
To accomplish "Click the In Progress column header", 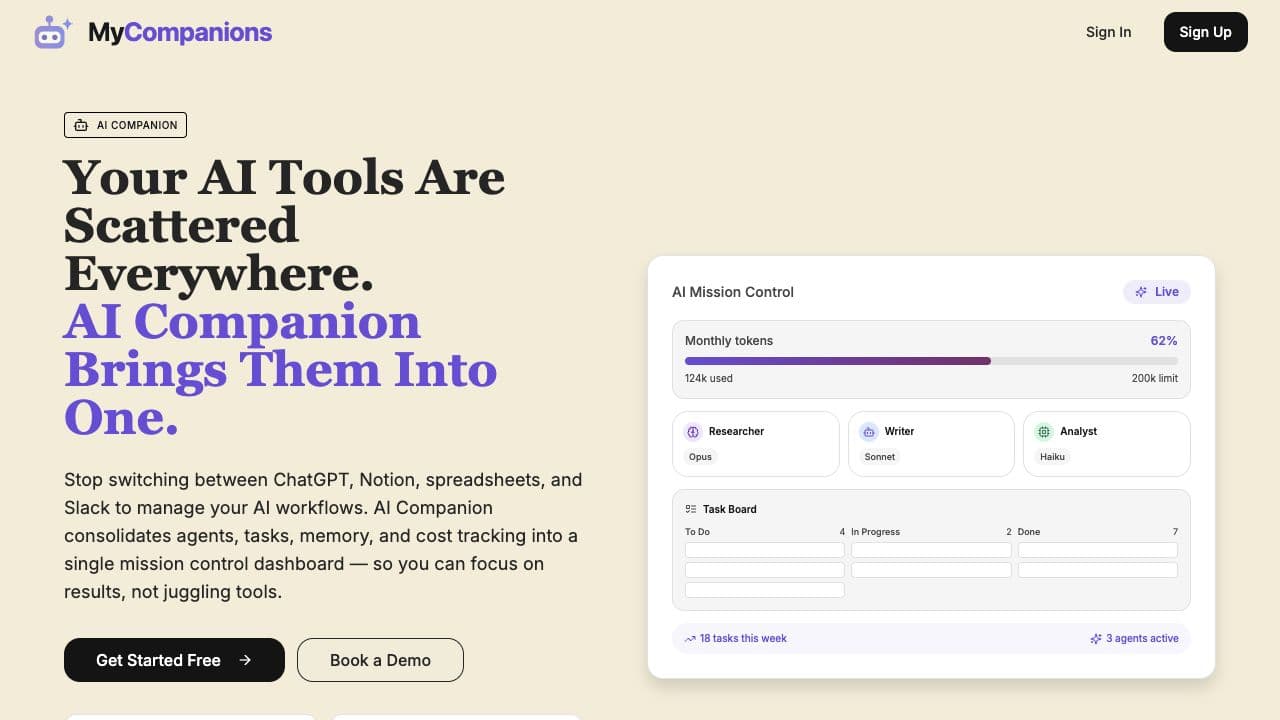I will (x=875, y=532).
